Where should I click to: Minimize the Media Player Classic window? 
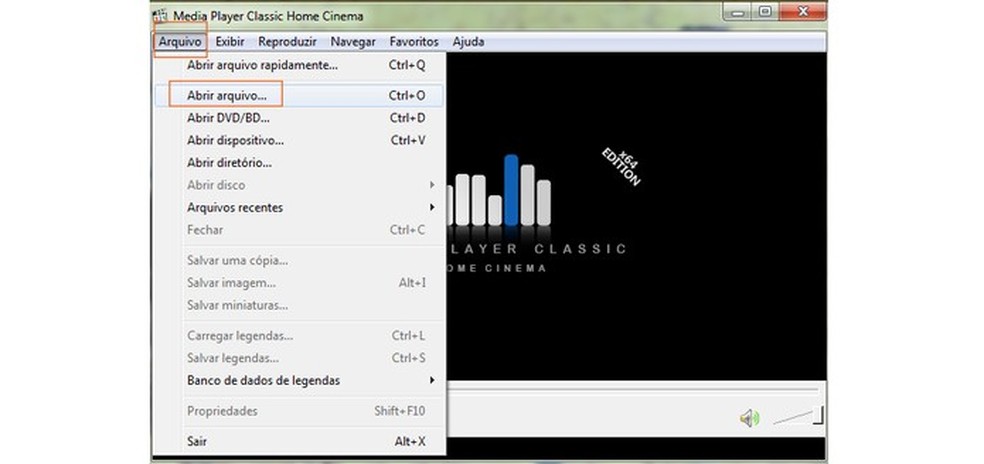739,11
